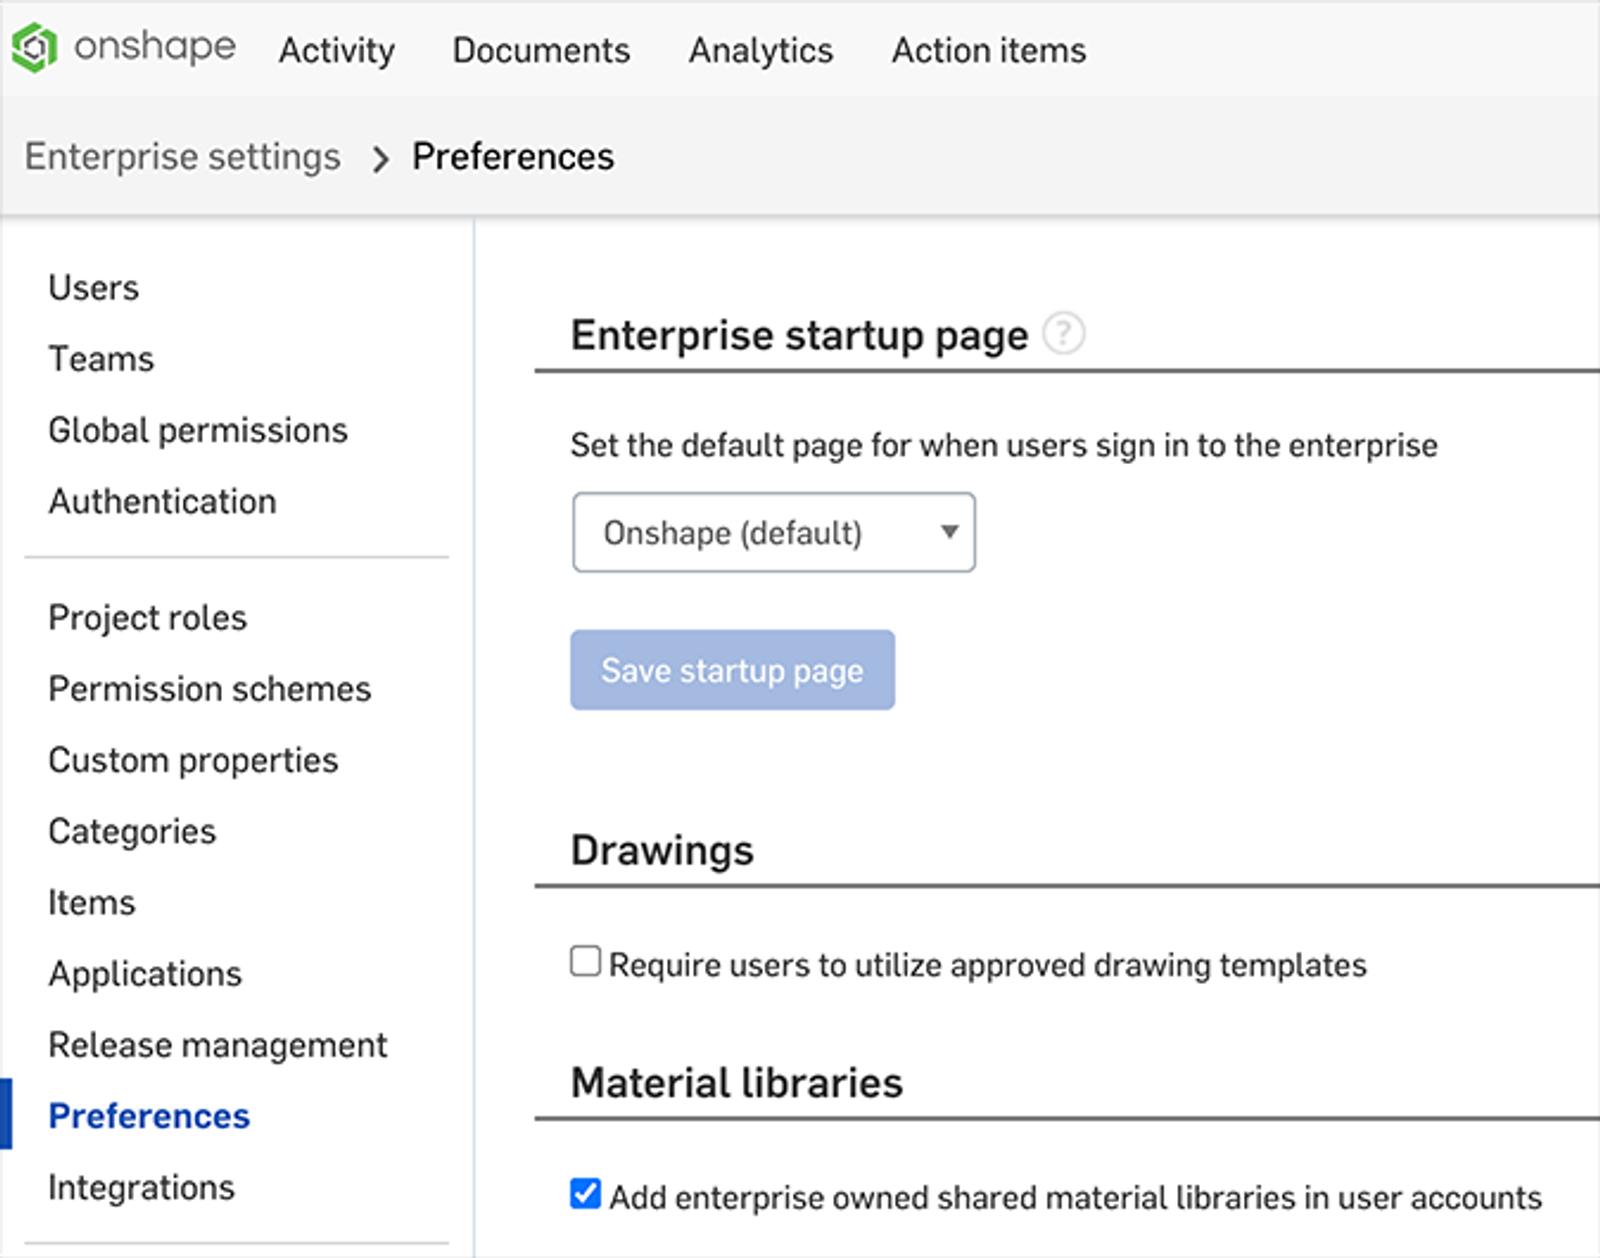This screenshot has height=1258, width=1600.
Task: Open Action items in top navigation
Action: point(988,50)
